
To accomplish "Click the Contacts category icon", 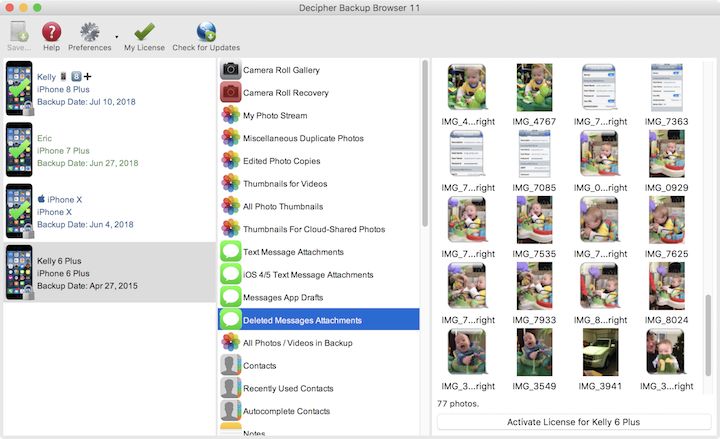I will (x=230, y=366).
